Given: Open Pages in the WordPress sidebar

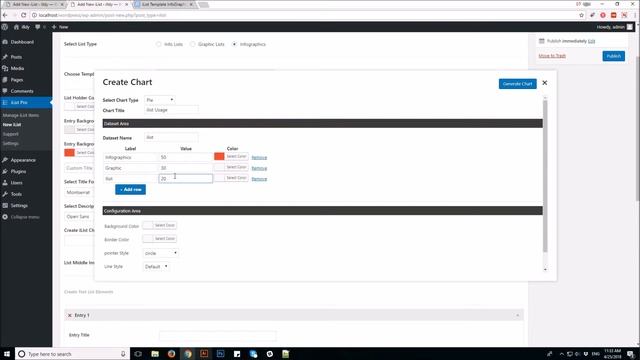Looking at the screenshot, I should click(x=17, y=80).
